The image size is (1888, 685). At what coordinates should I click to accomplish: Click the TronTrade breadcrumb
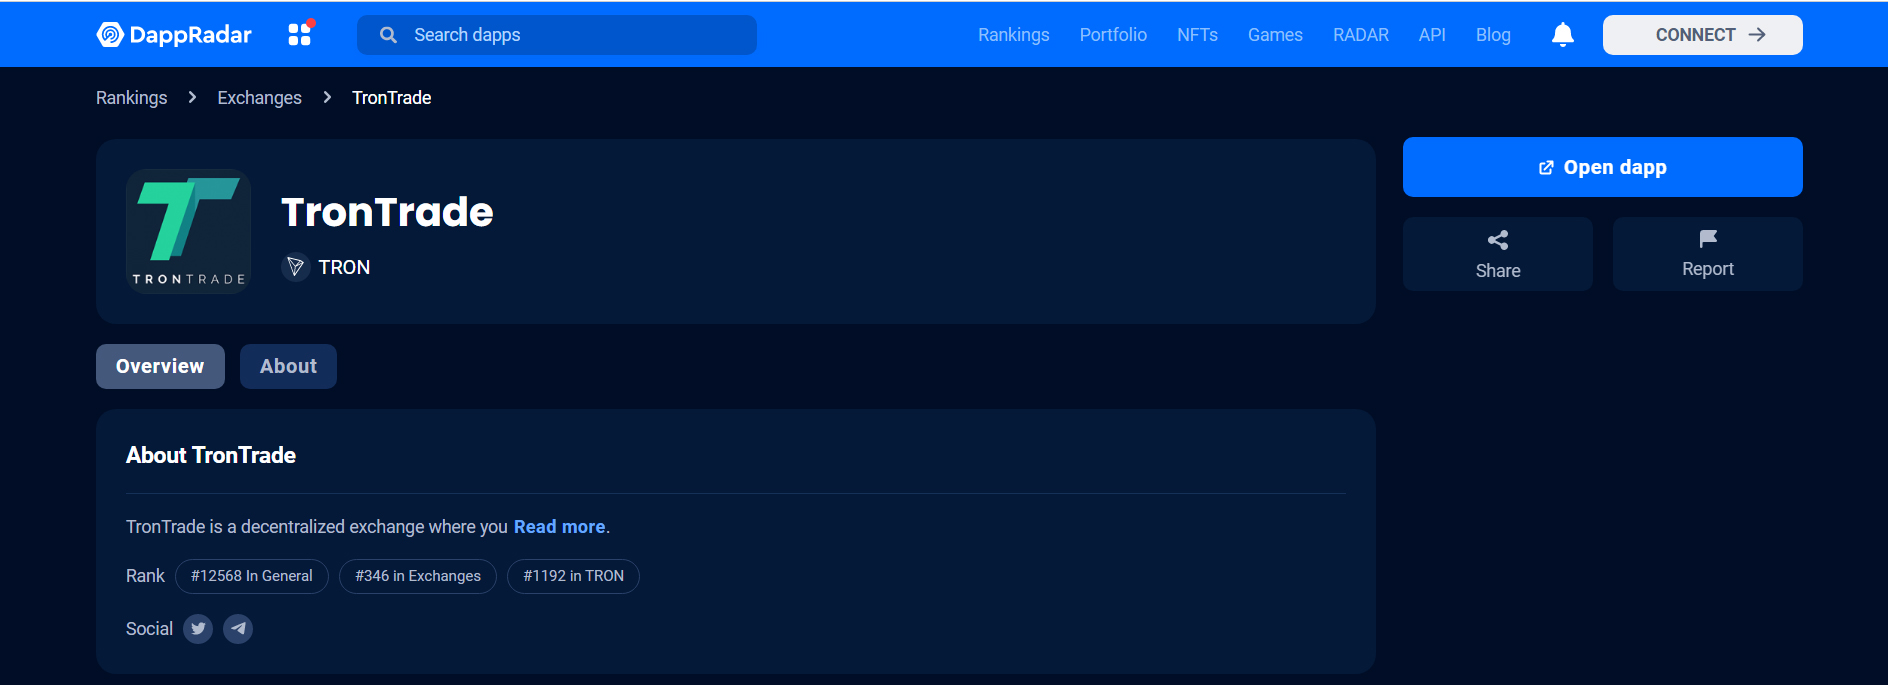392,98
